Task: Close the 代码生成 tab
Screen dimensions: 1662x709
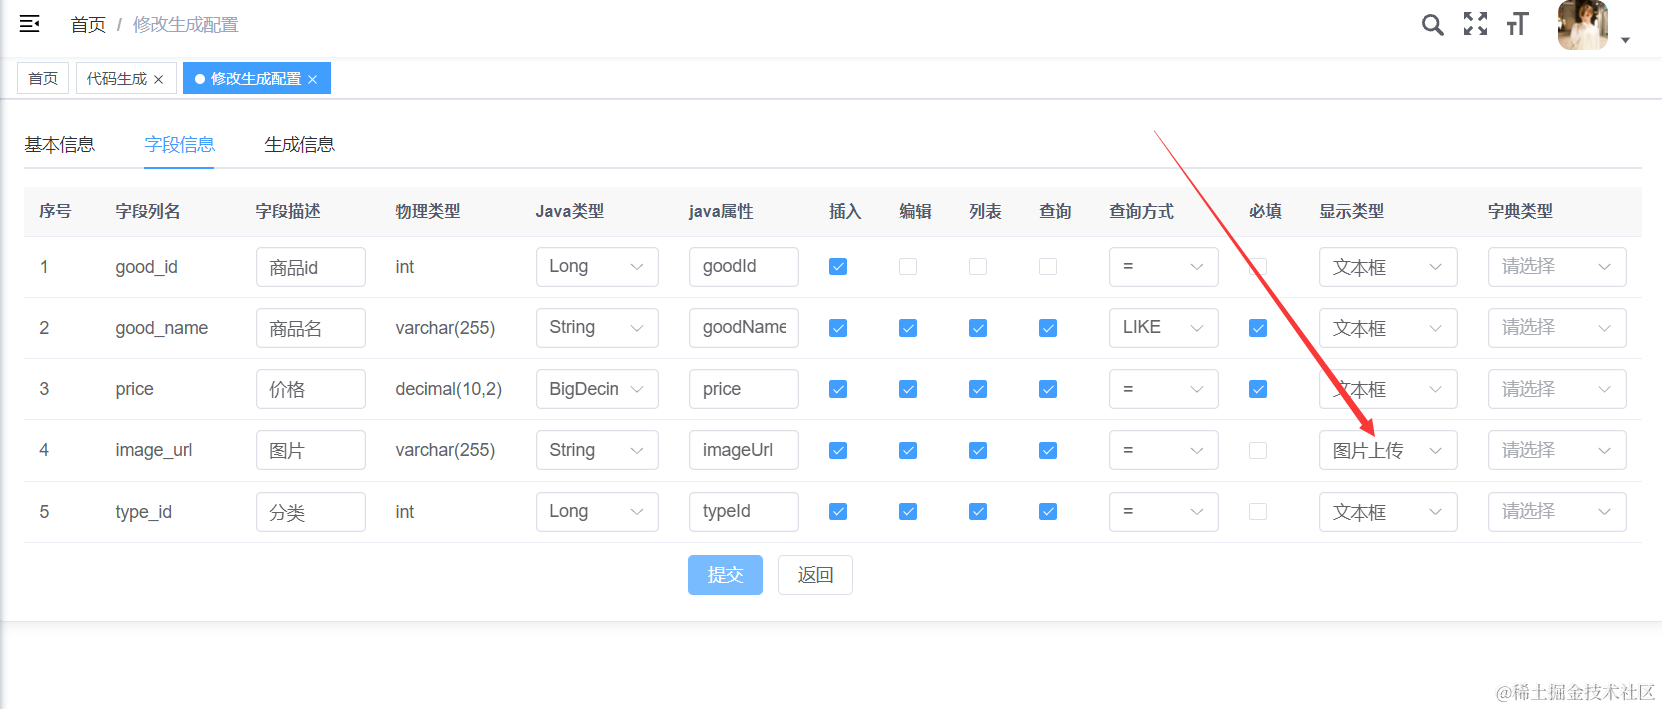Action: (x=158, y=79)
